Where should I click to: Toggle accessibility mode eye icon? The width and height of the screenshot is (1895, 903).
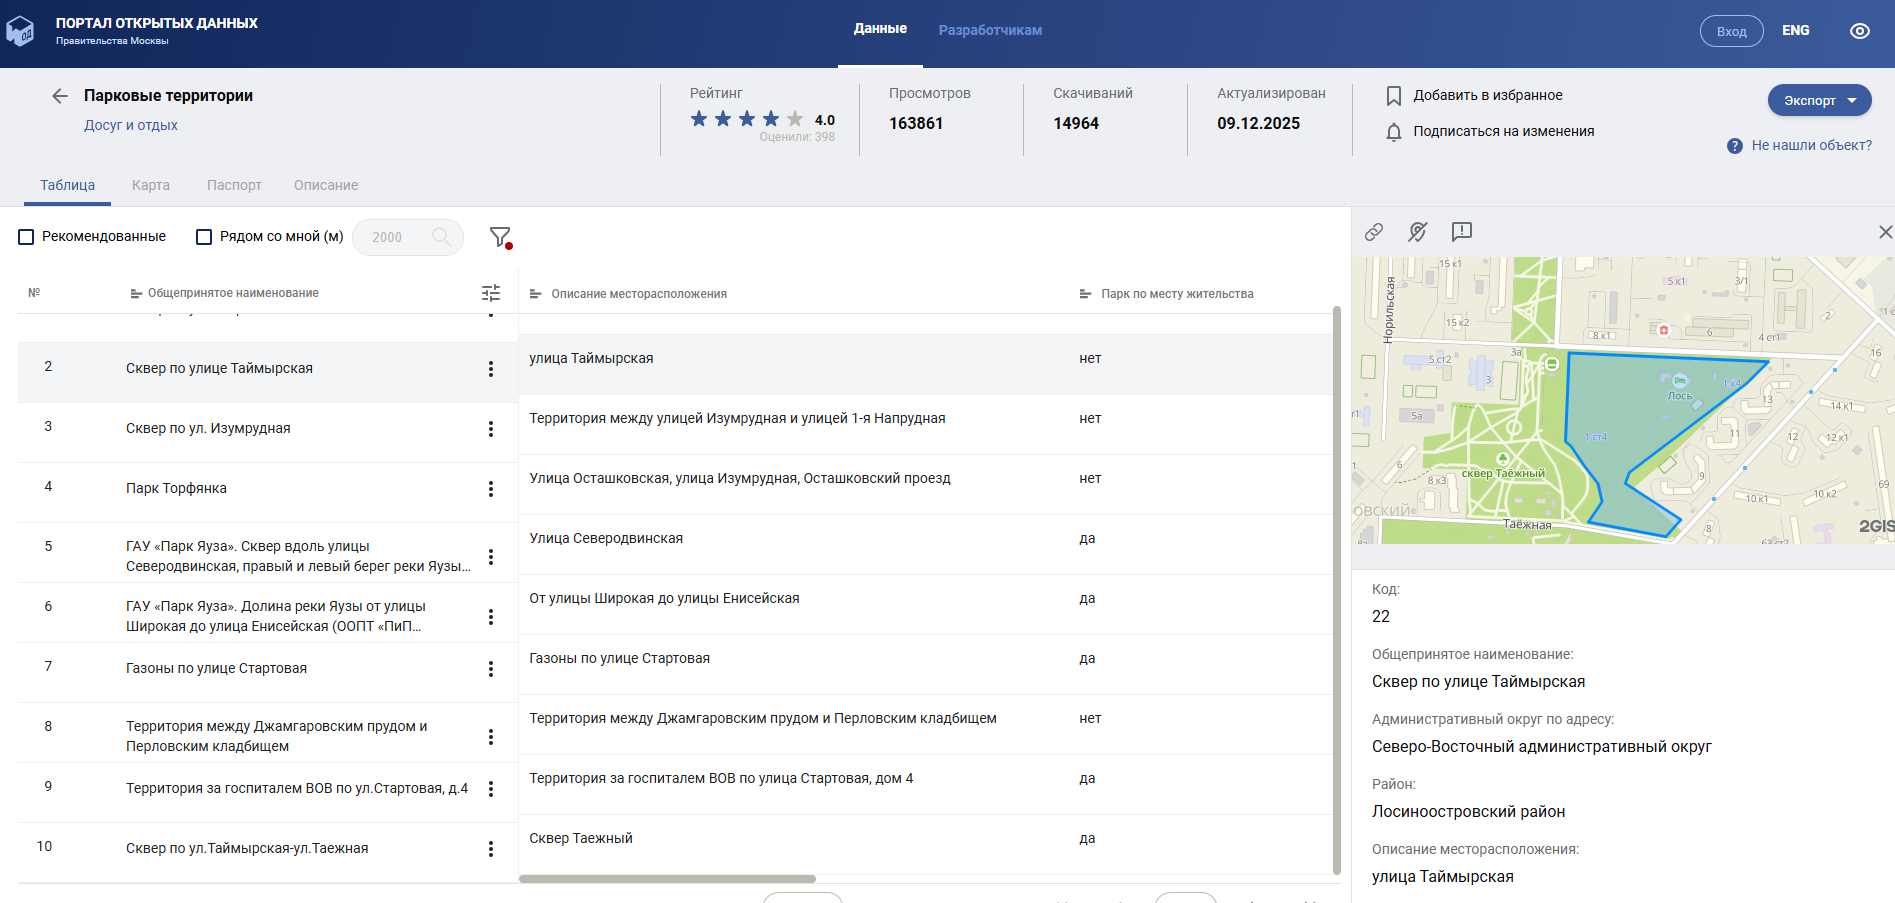(x=1859, y=31)
